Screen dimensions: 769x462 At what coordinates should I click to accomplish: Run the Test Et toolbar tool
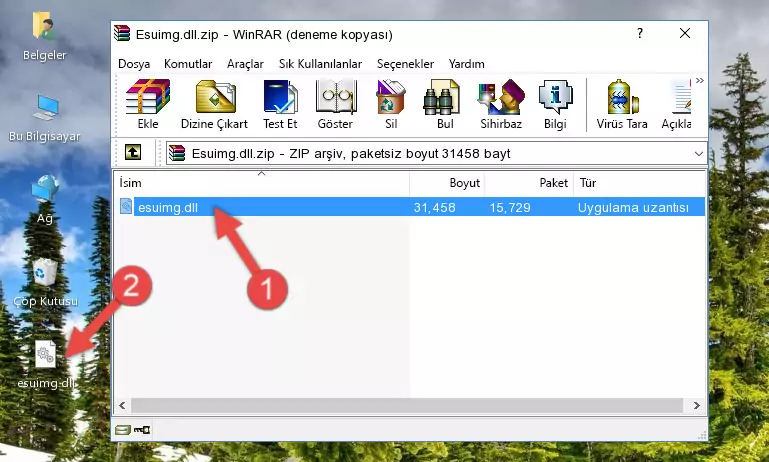click(x=280, y=104)
